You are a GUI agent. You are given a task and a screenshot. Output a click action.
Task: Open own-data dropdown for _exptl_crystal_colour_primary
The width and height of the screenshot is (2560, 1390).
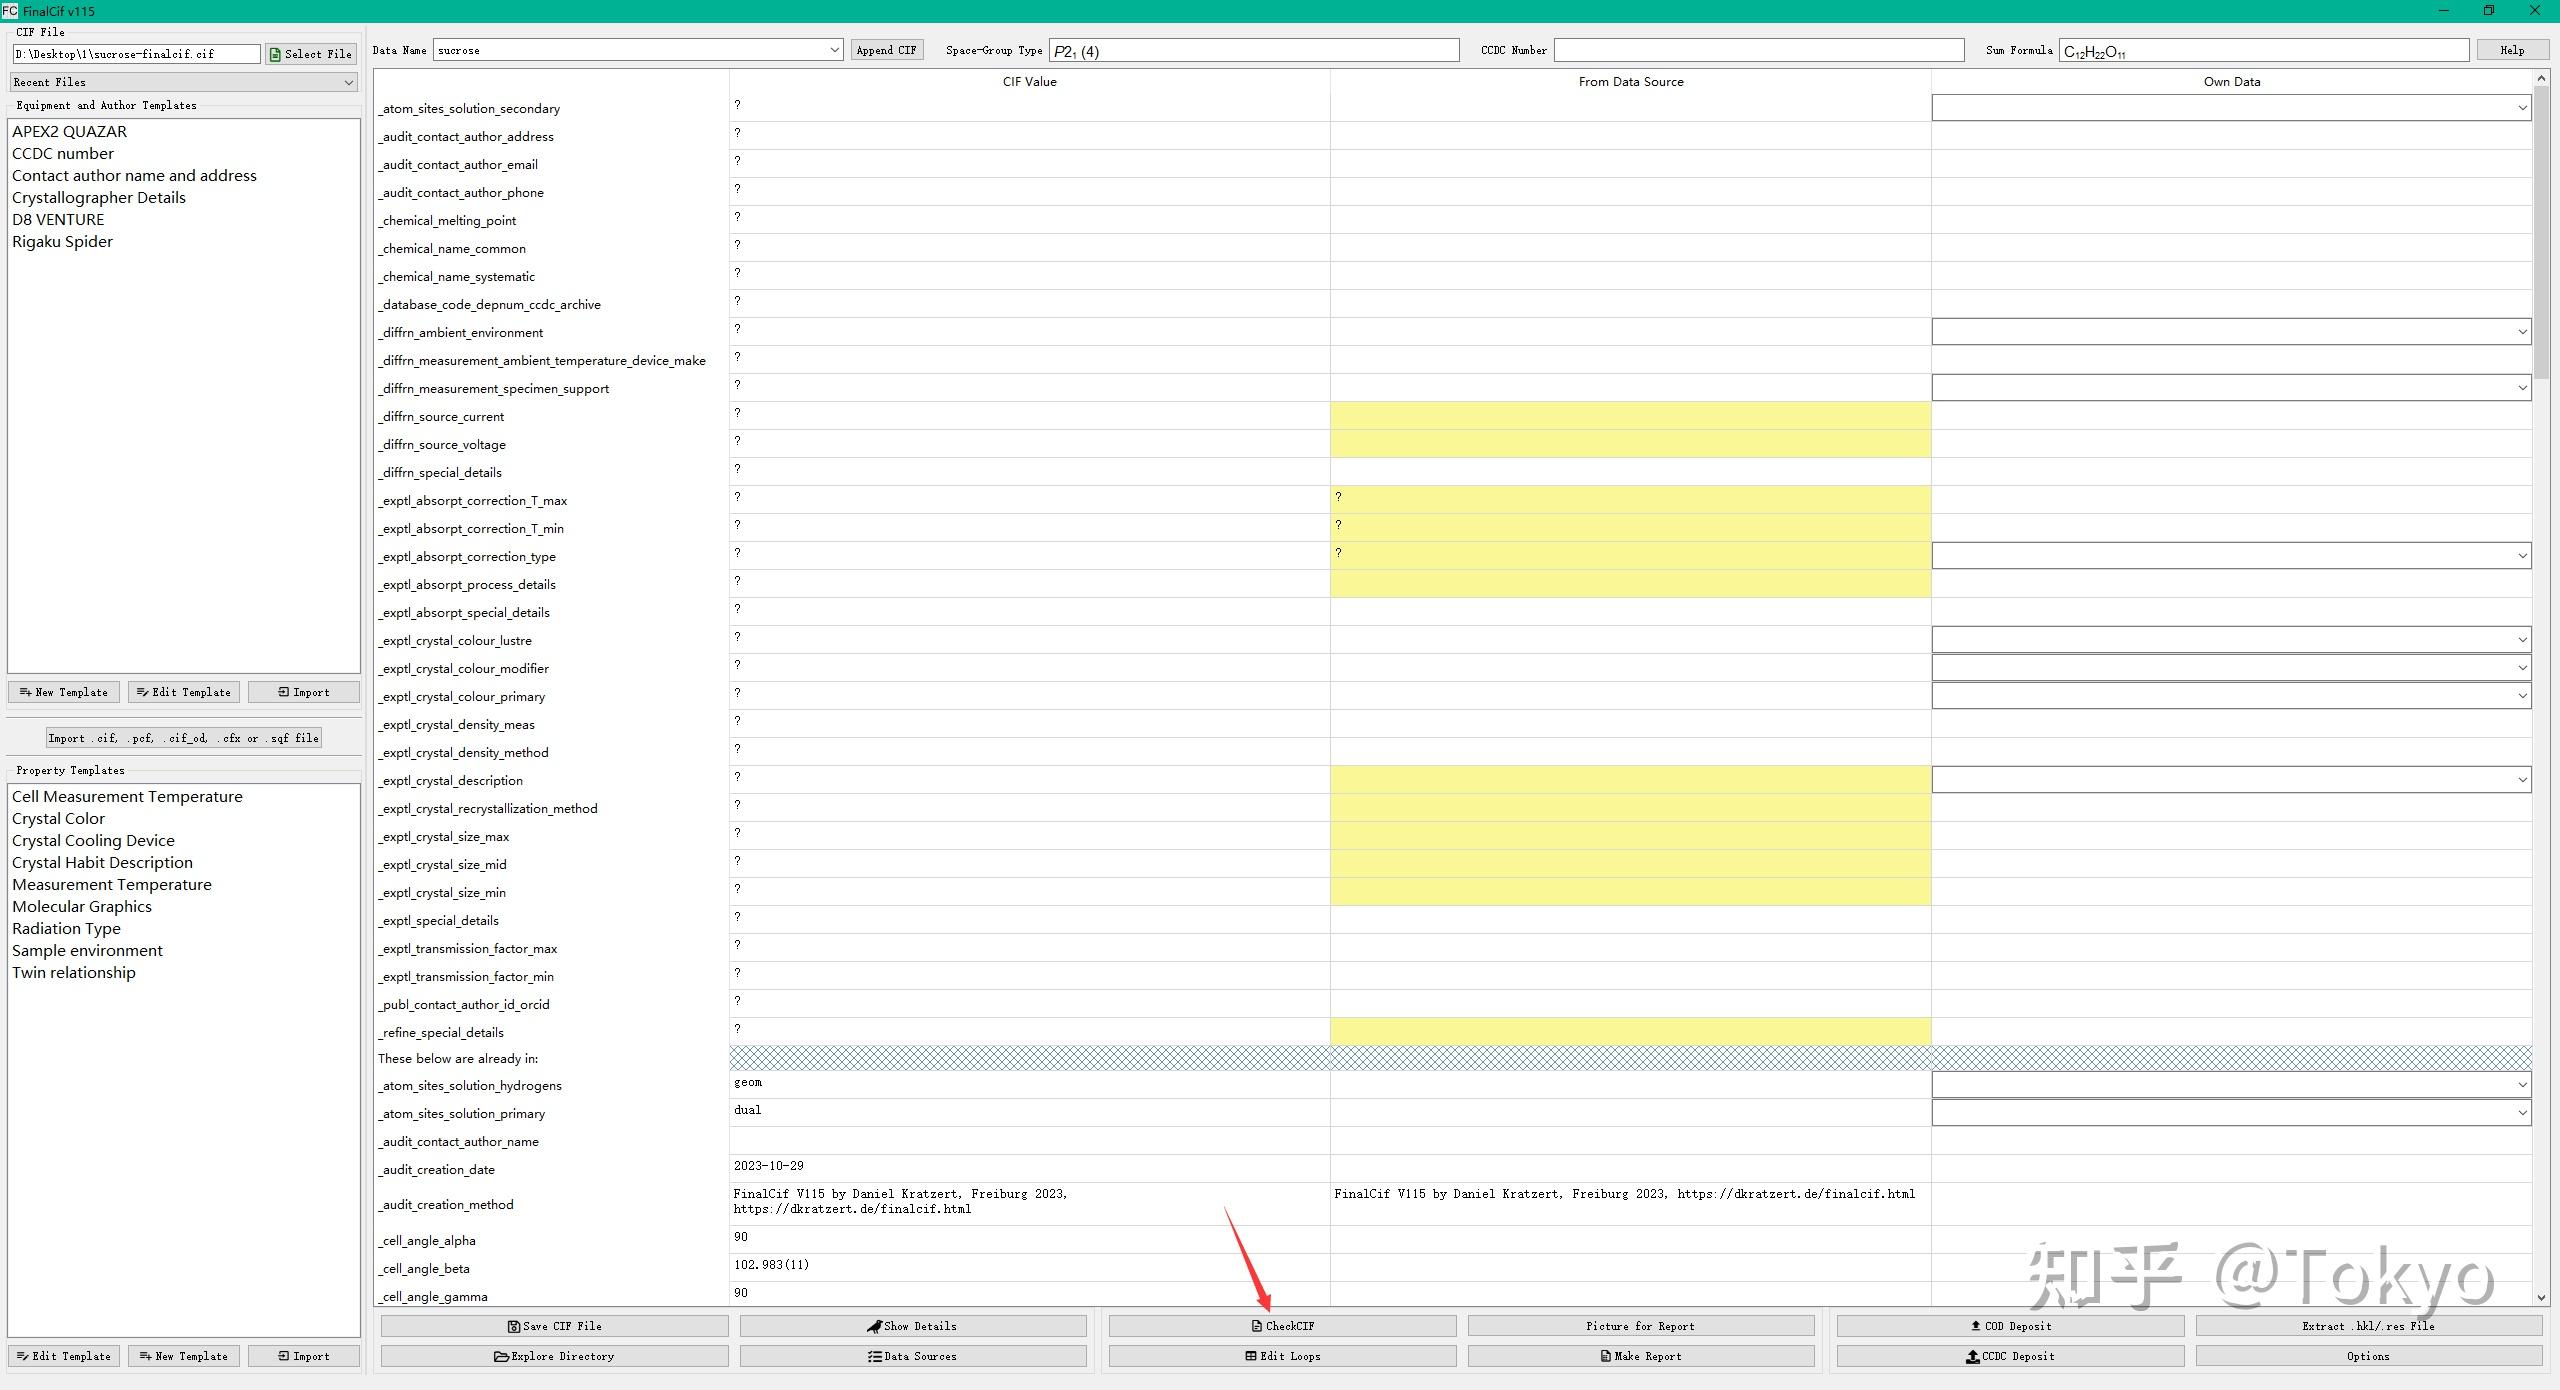(2521, 696)
